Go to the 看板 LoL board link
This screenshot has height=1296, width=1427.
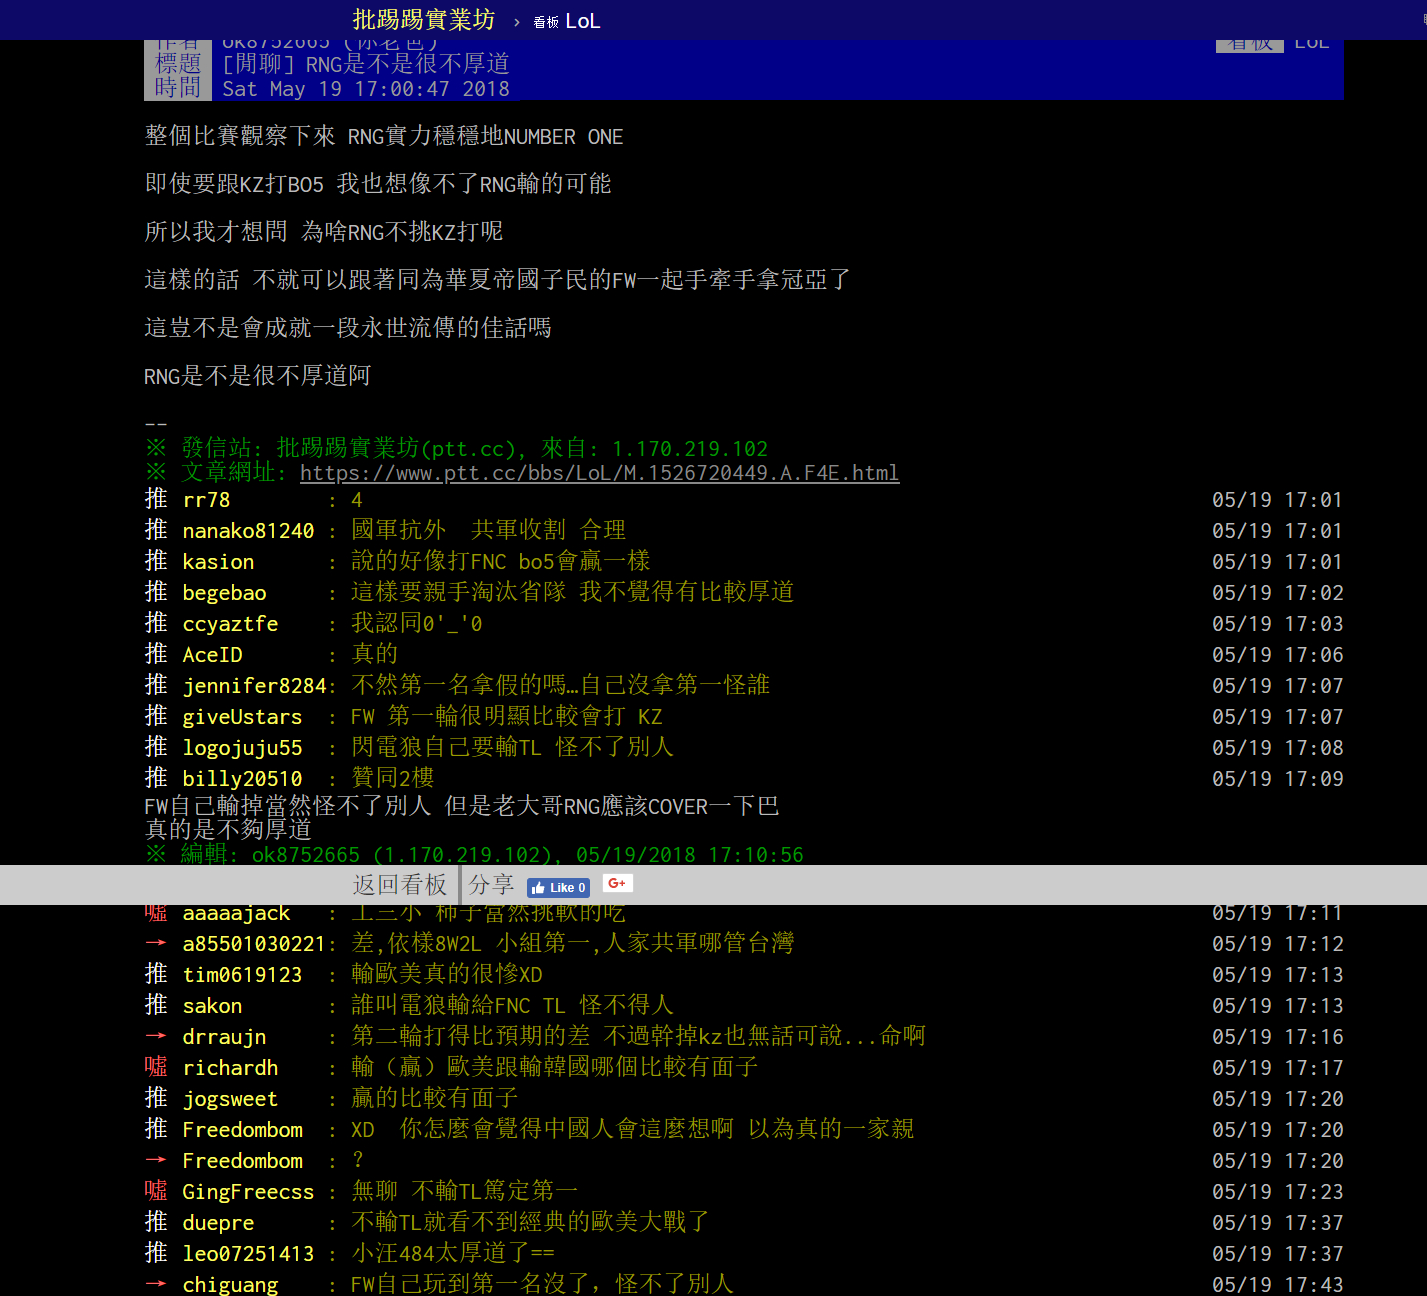pos(566,21)
